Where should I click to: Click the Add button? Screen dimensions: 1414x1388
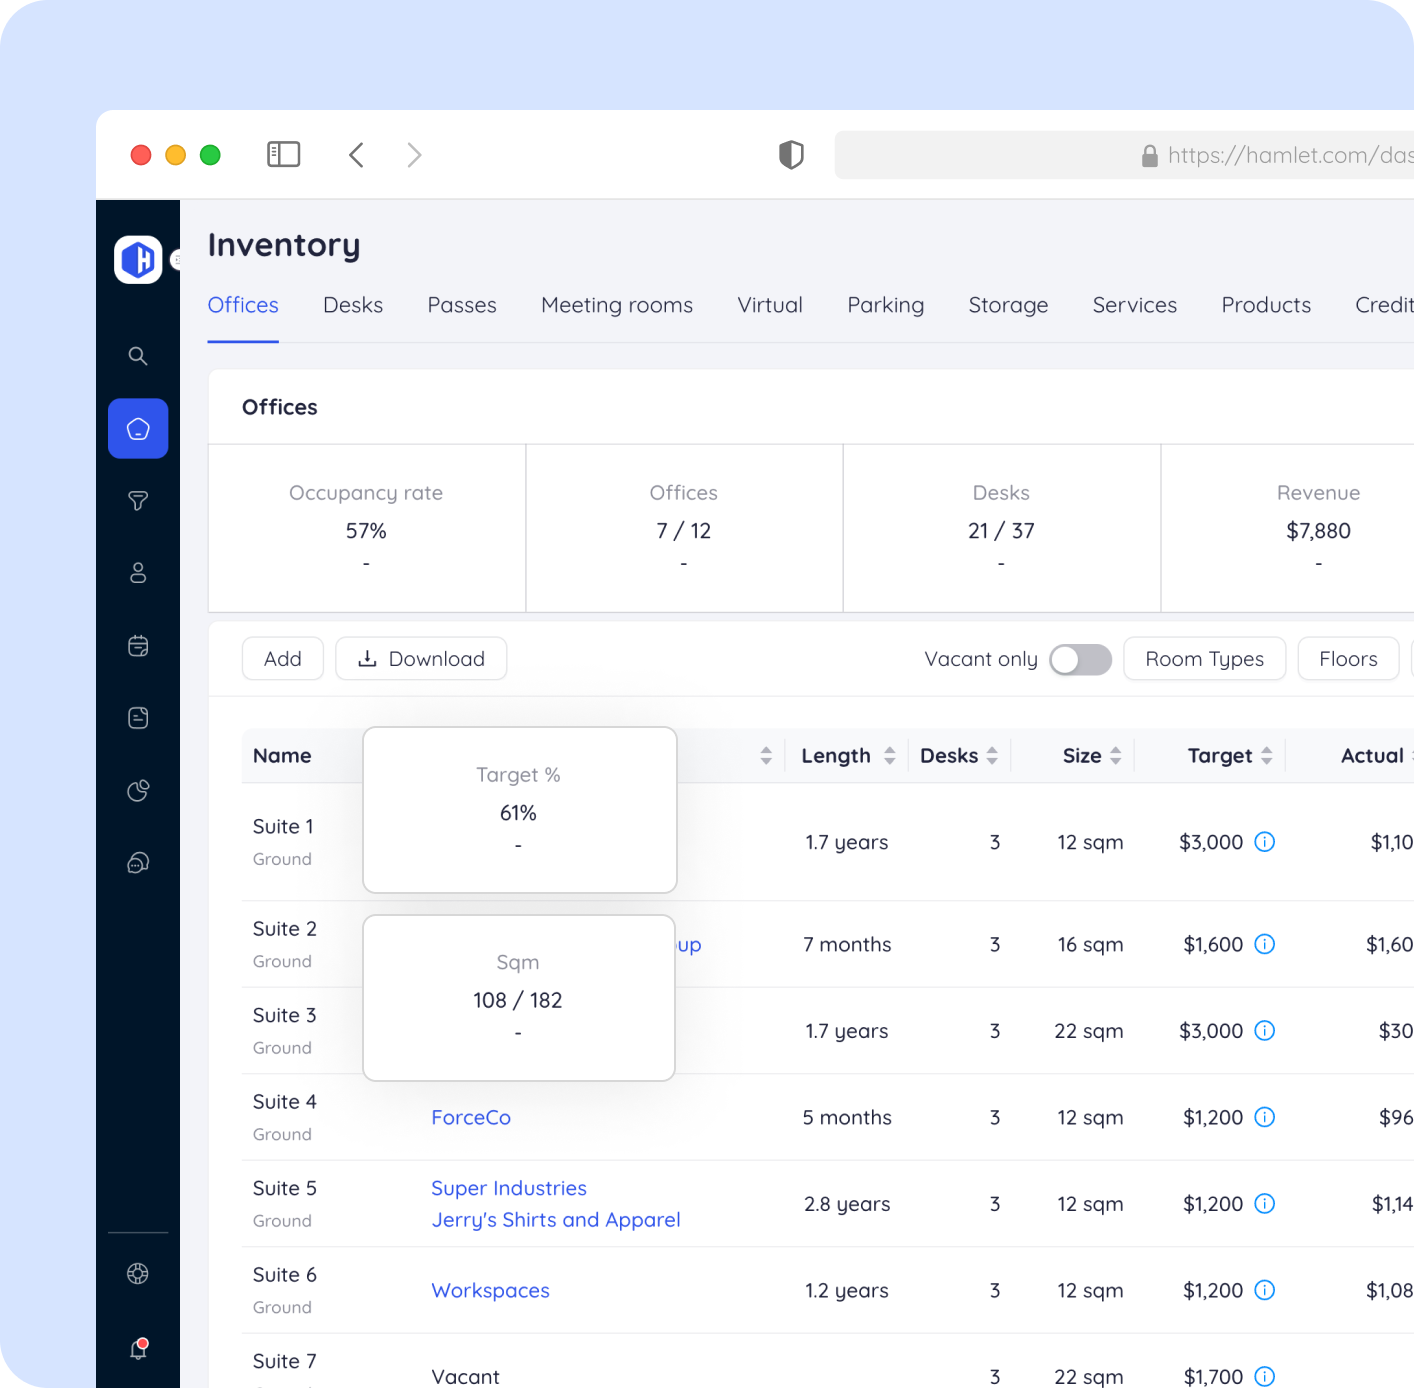pyautogui.click(x=283, y=659)
